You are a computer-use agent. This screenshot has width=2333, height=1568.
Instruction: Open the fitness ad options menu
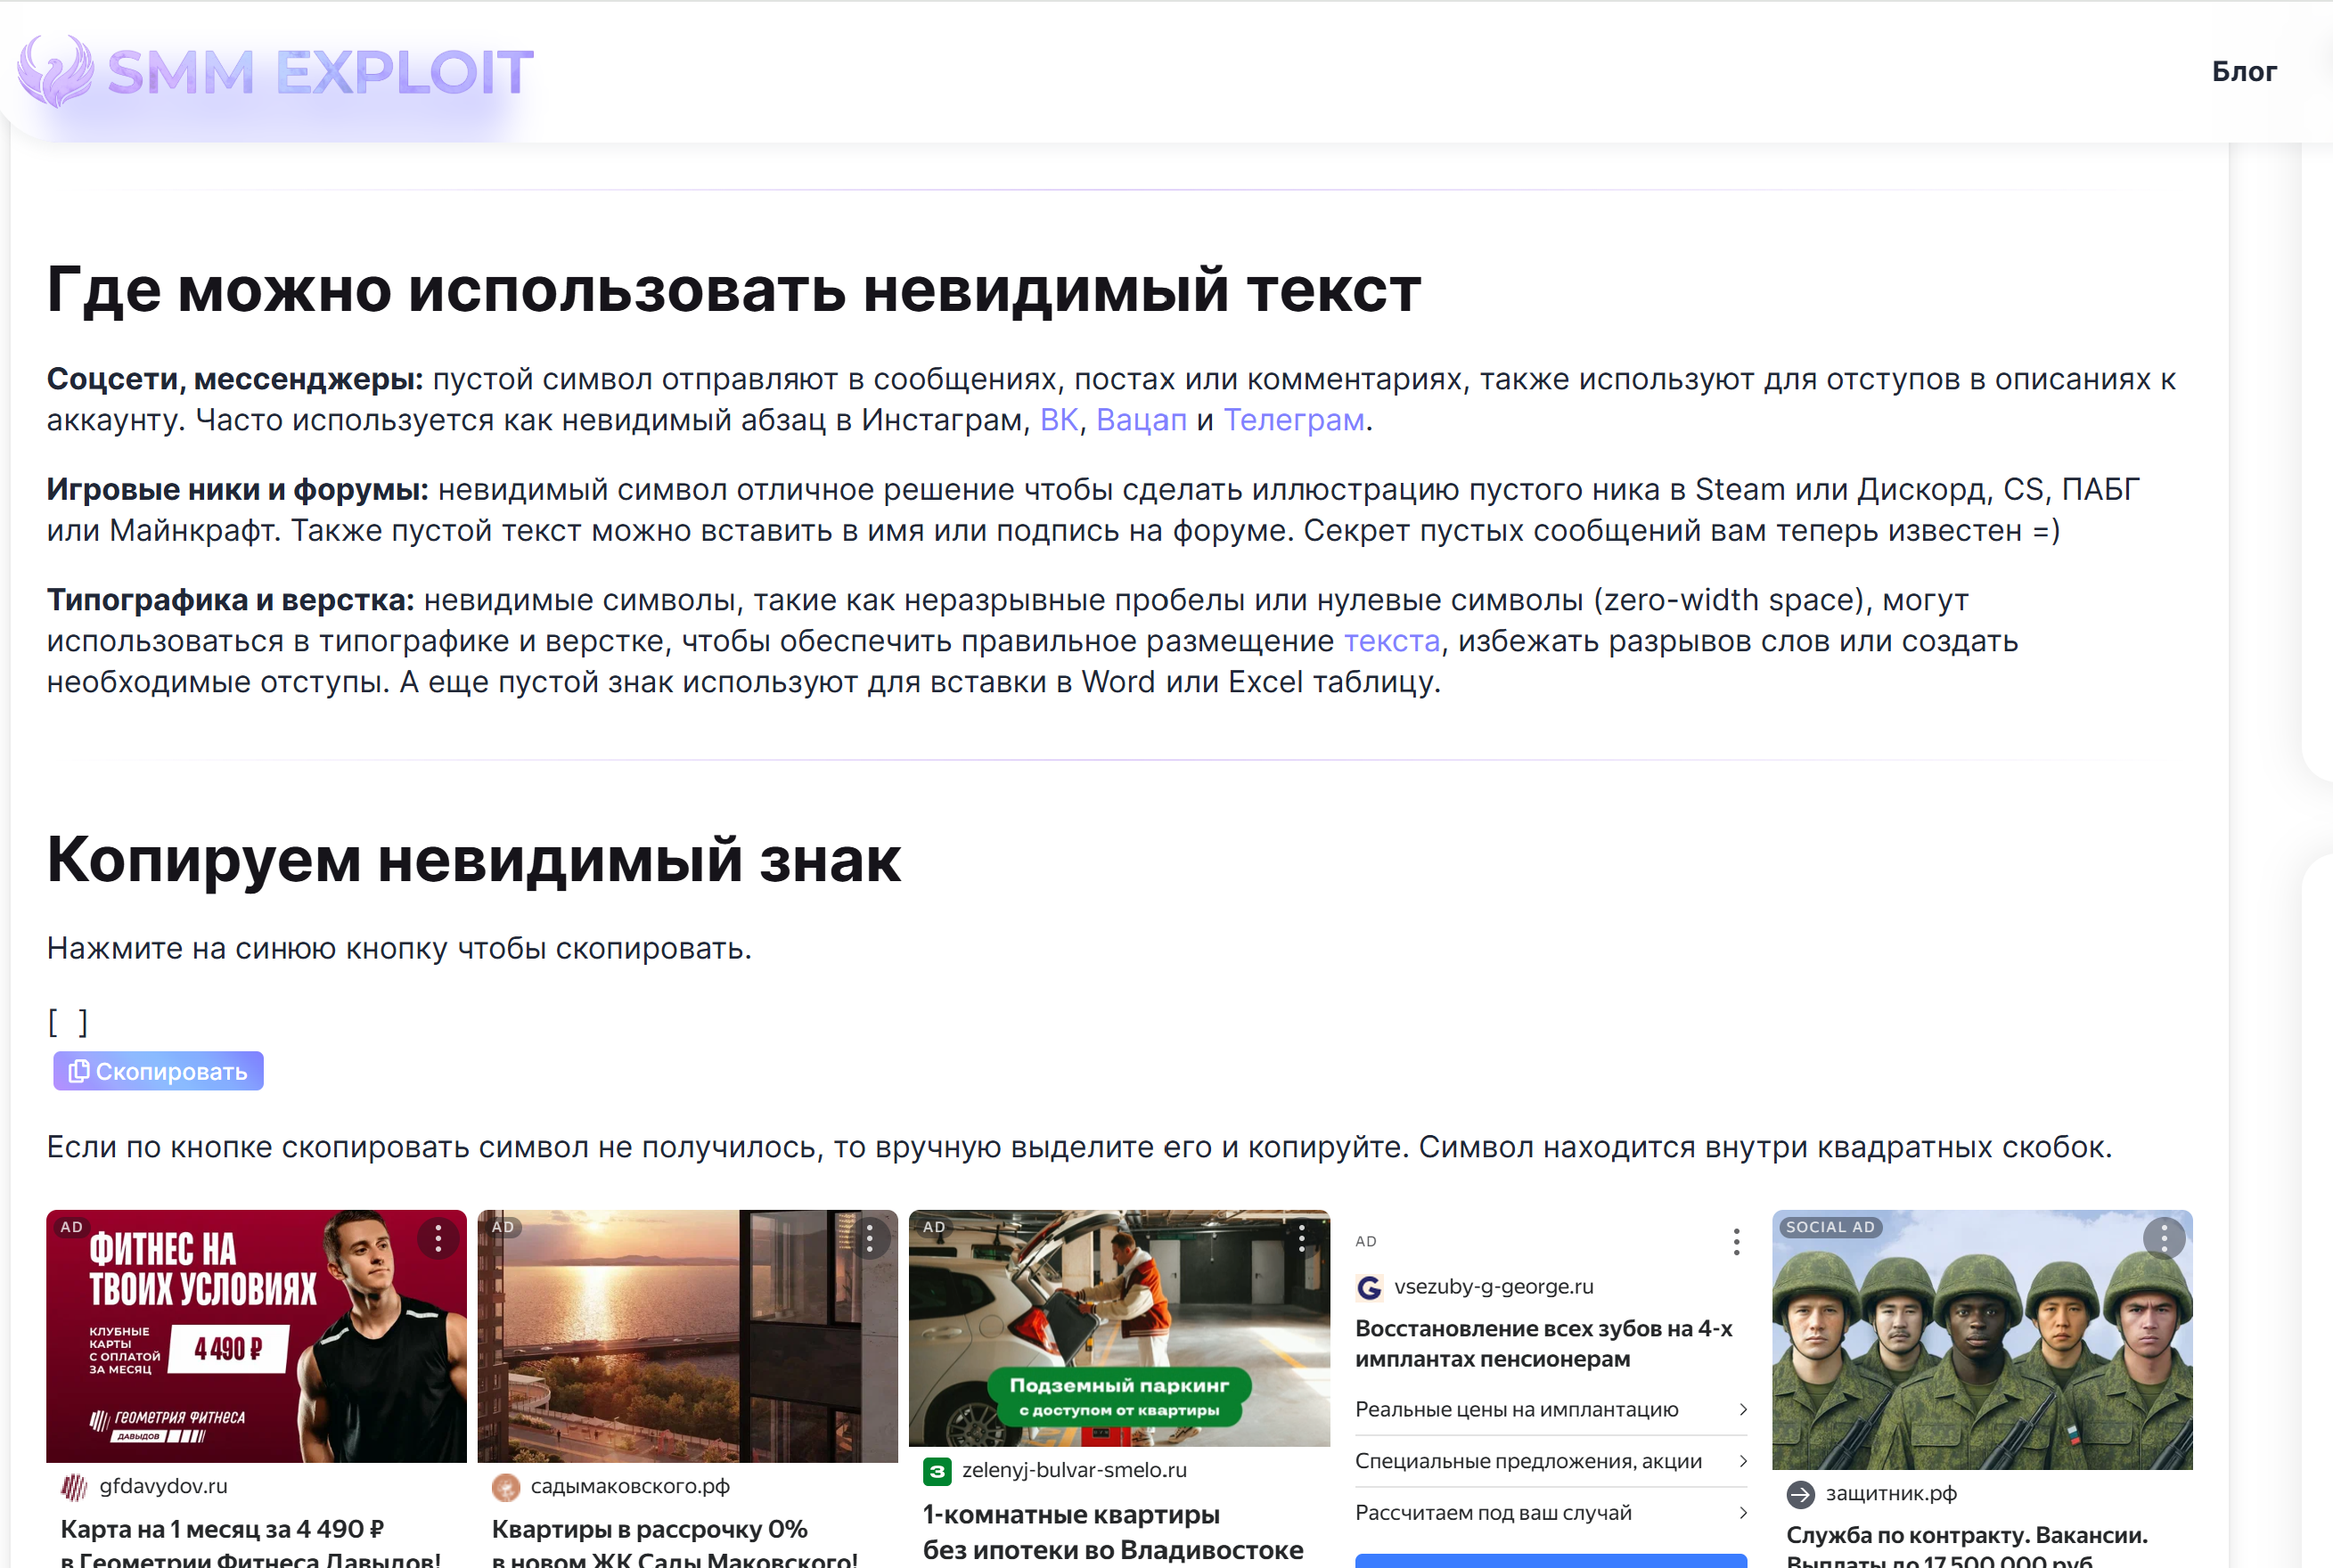(x=438, y=1239)
